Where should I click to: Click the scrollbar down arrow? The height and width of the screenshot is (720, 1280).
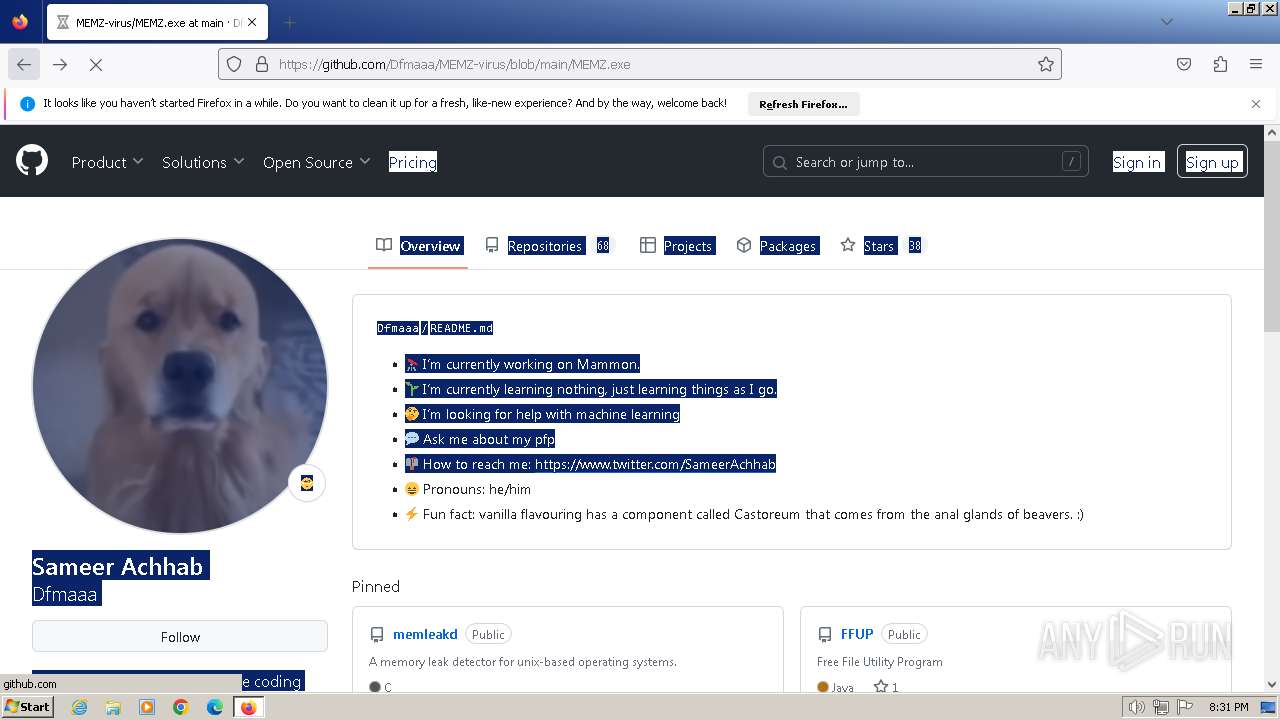[1272, 685]
